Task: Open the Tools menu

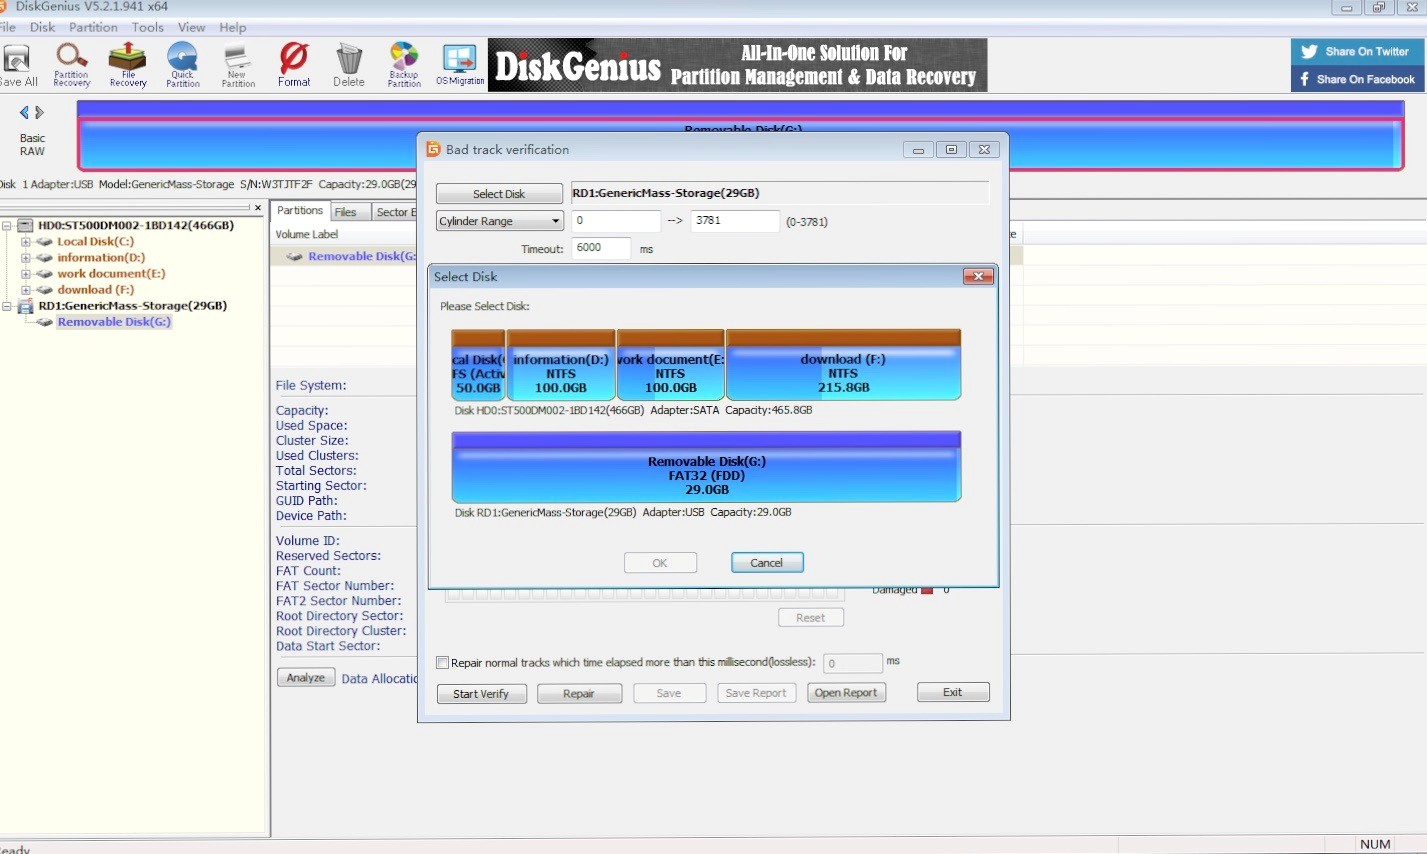Action: 148,27
